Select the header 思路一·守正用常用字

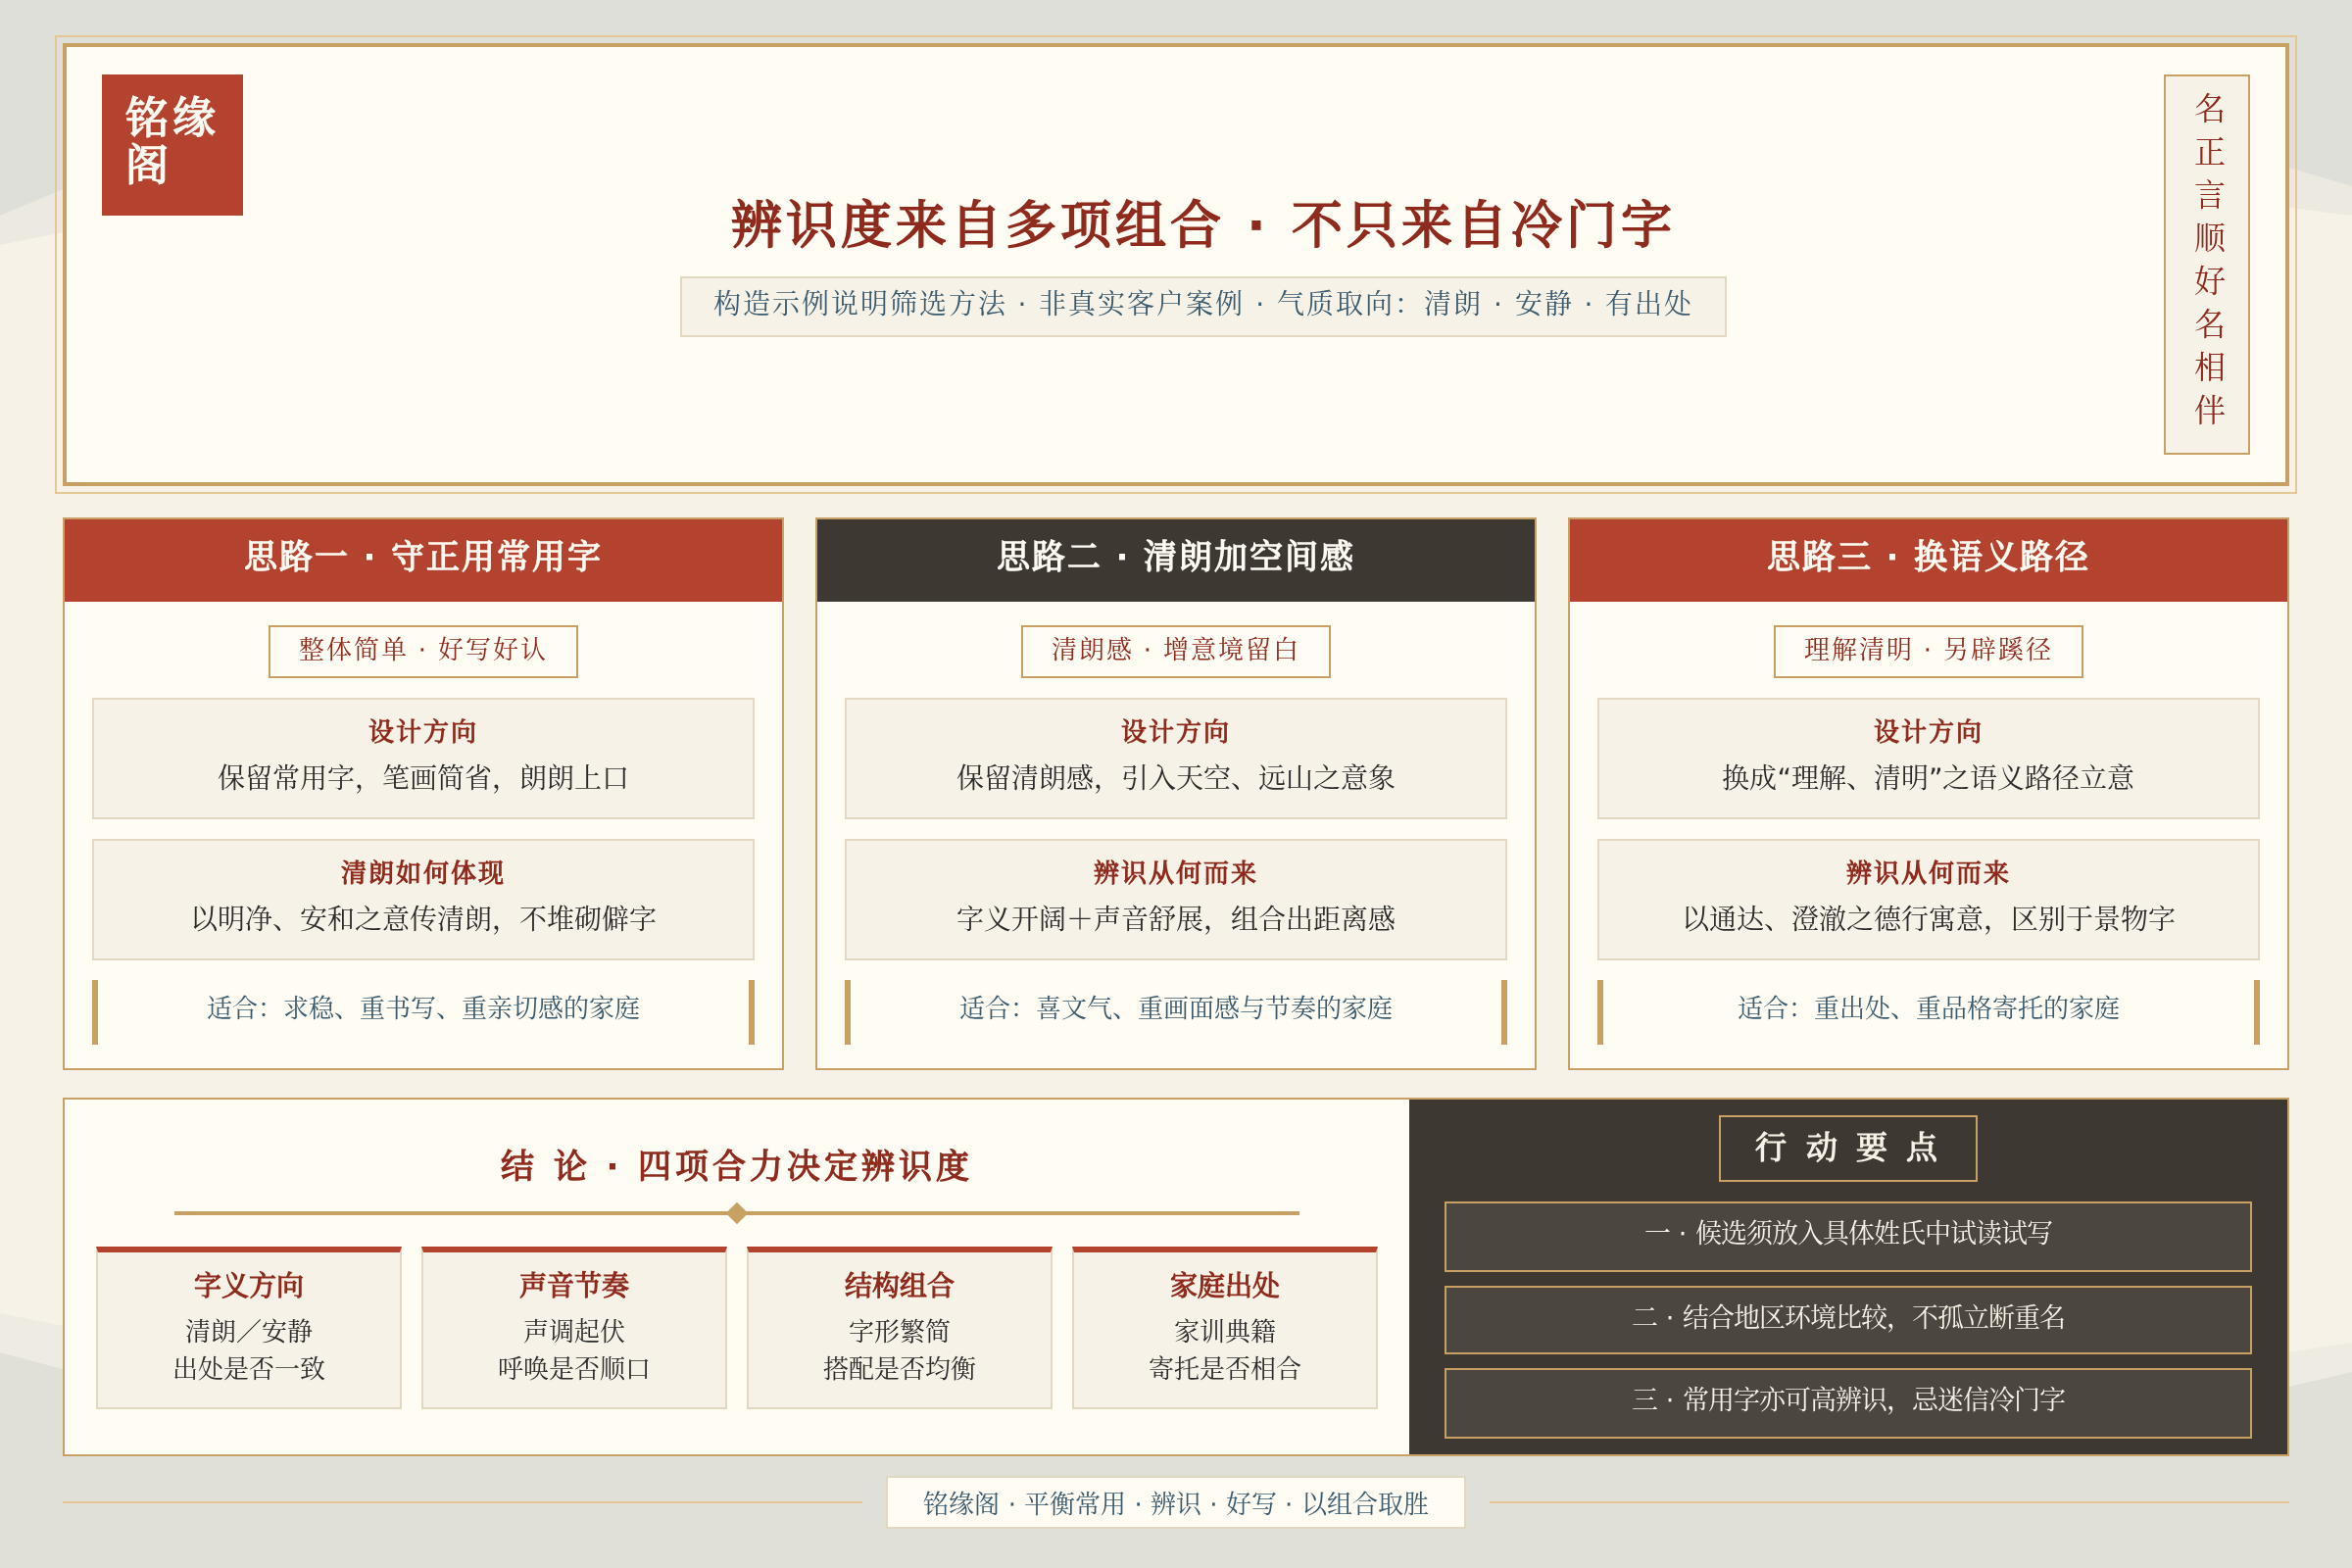click(423, 559)
